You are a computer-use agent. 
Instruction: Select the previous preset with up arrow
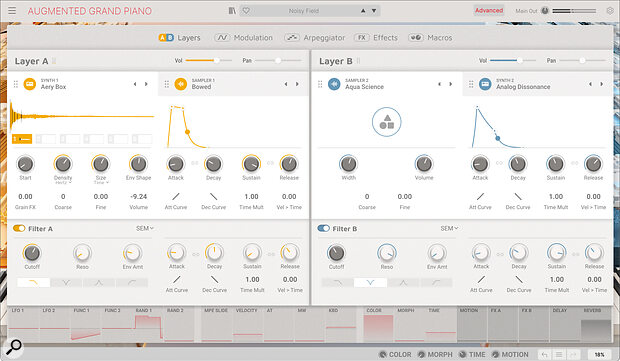363,11
